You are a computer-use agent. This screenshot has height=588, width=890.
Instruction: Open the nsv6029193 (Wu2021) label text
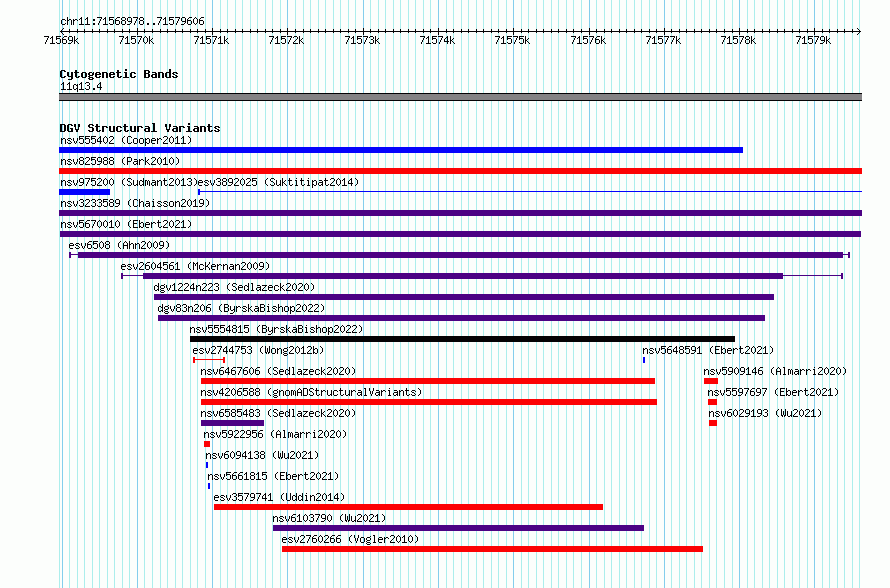tap(765, 413)
